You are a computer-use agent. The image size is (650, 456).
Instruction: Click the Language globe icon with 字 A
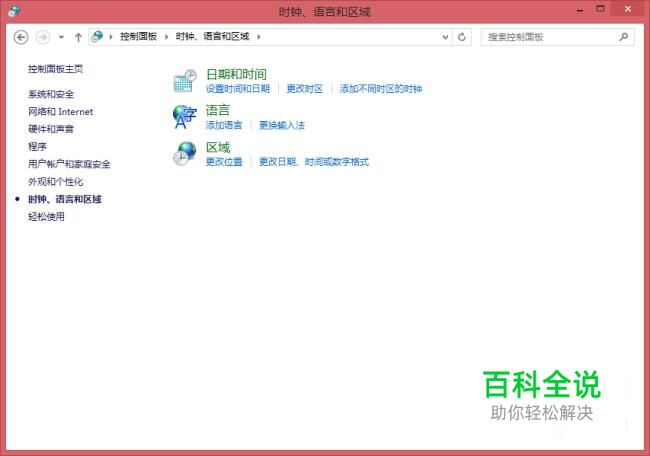[x=184, y=117]
